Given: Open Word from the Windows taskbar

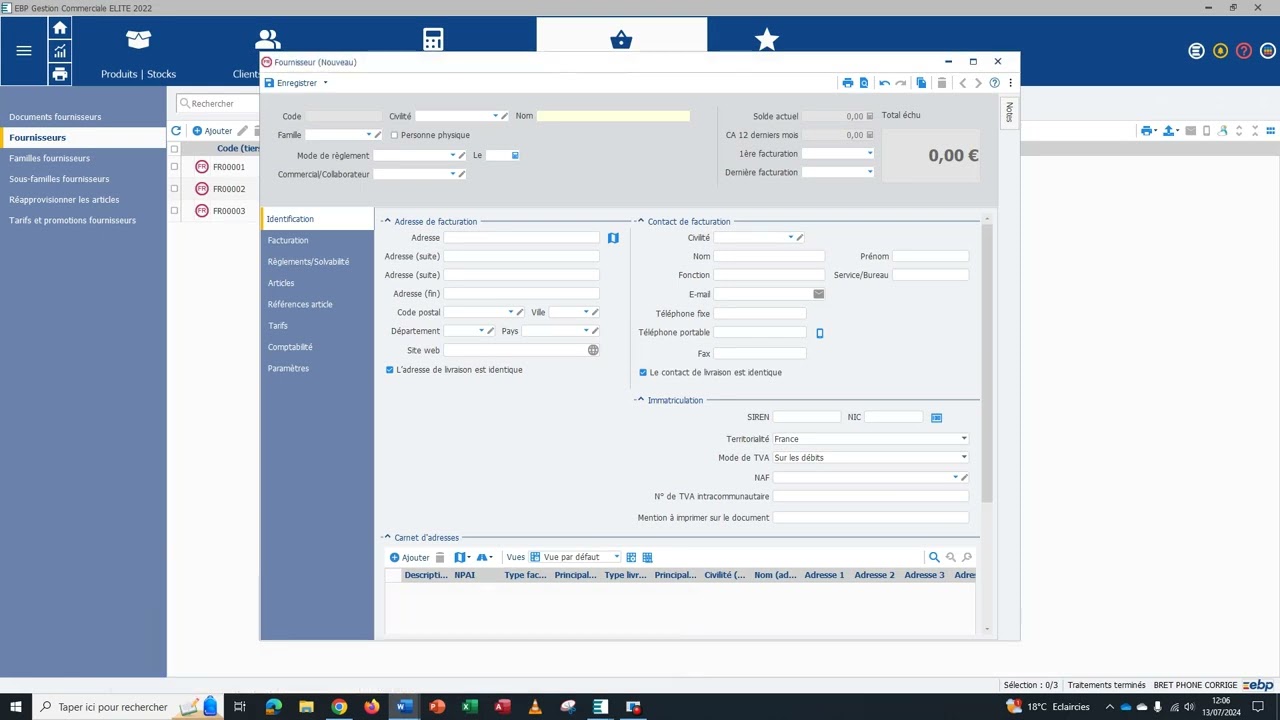Looking at the screenshot, I should [404, 707].
